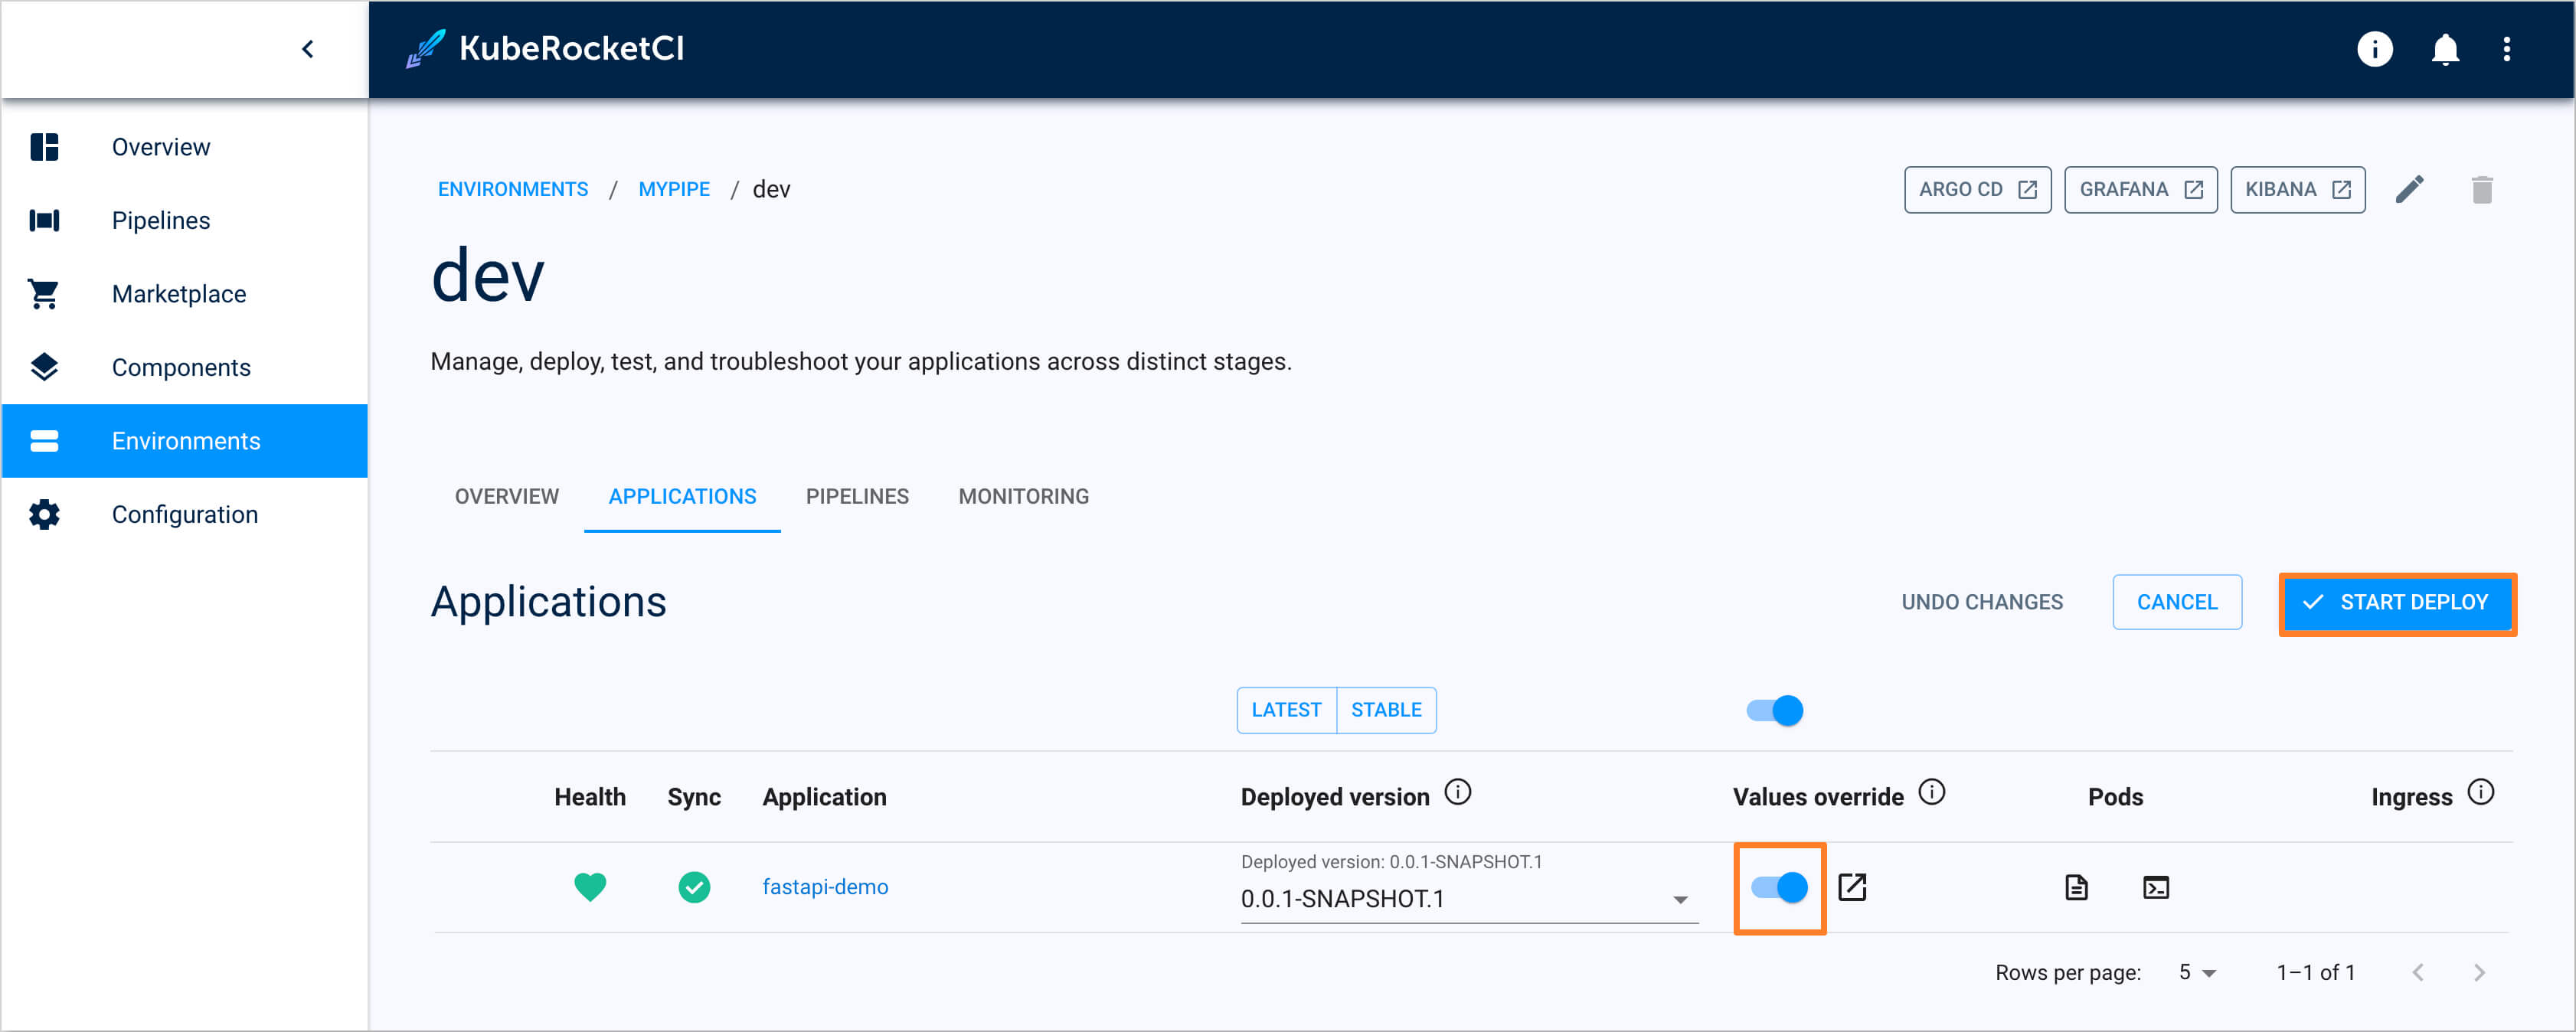Toggle the LATEST/STABLE global applications switch
Screen dimensions: 2576x1032
click(1777, 710)
